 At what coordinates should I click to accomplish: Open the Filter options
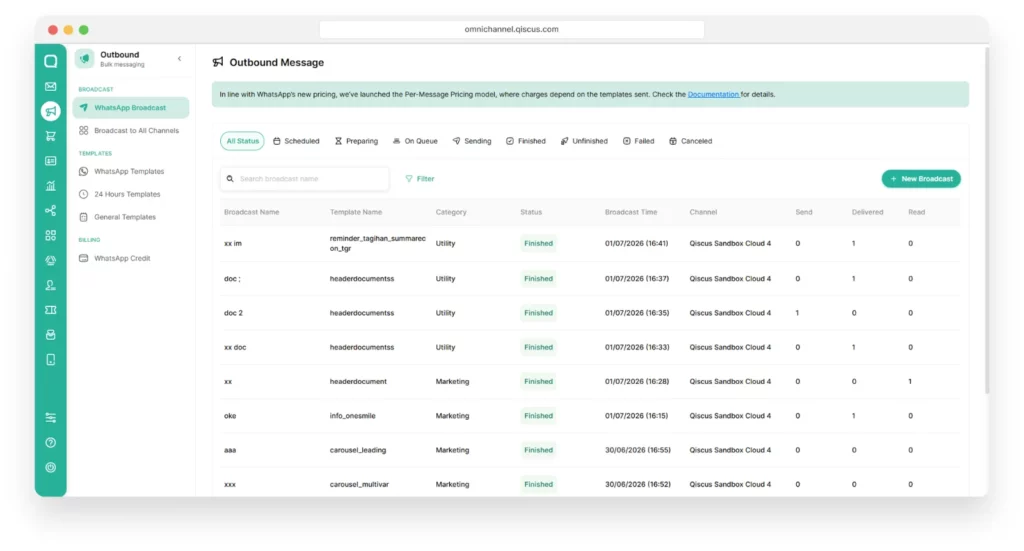(419, 179)
